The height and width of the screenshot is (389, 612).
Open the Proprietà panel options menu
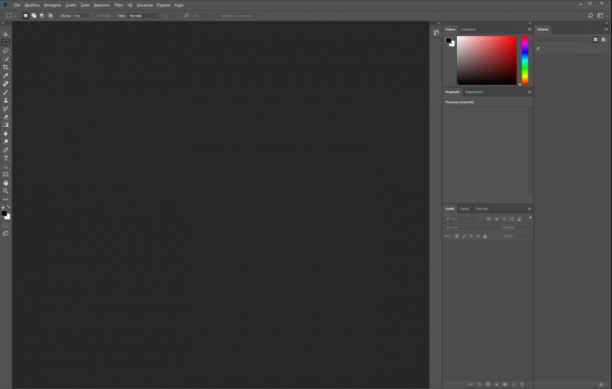530,92
